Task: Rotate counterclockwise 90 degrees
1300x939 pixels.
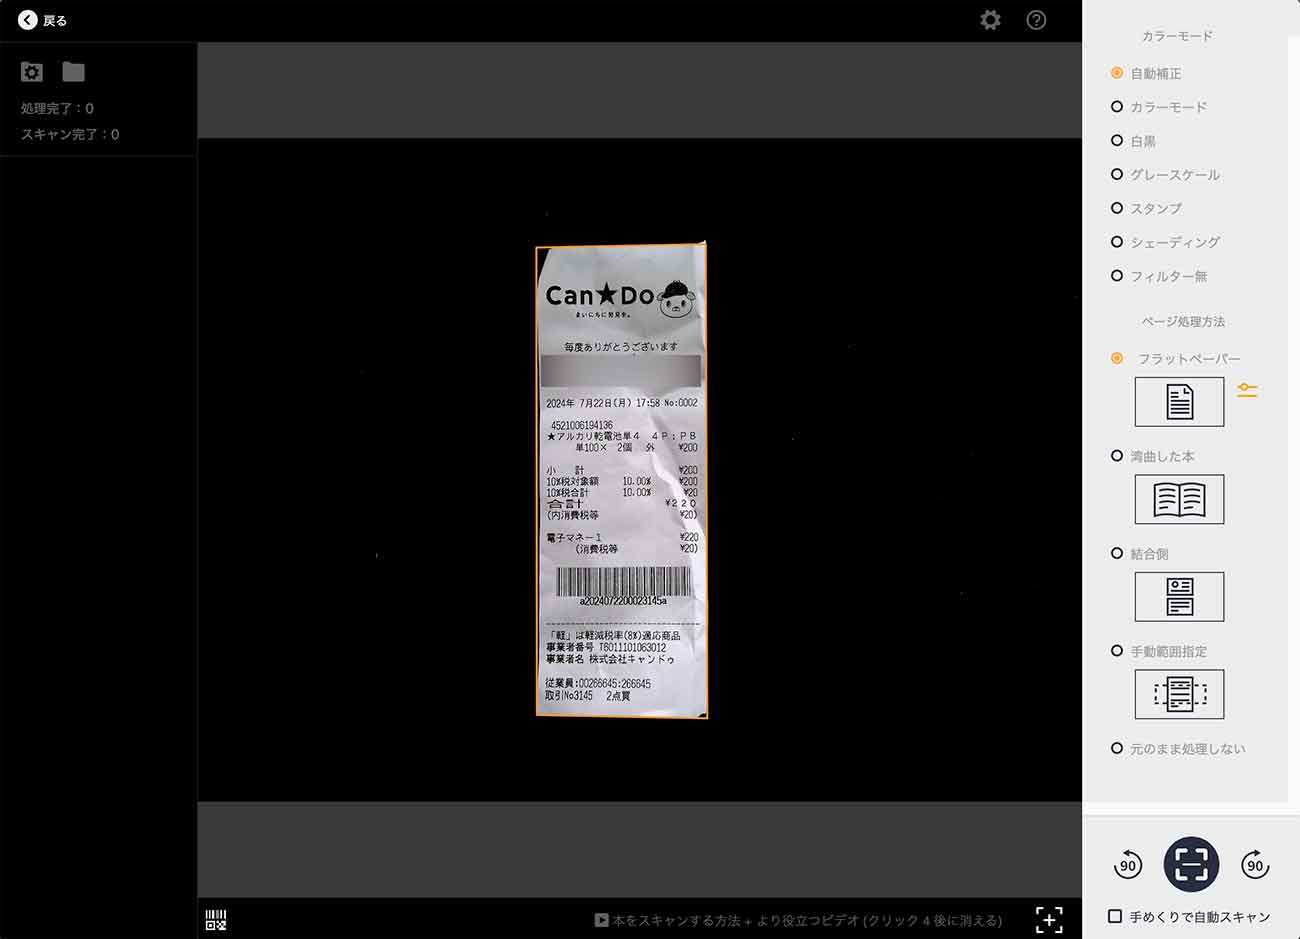Action: pyautogui.click(x=1128, y=864)
